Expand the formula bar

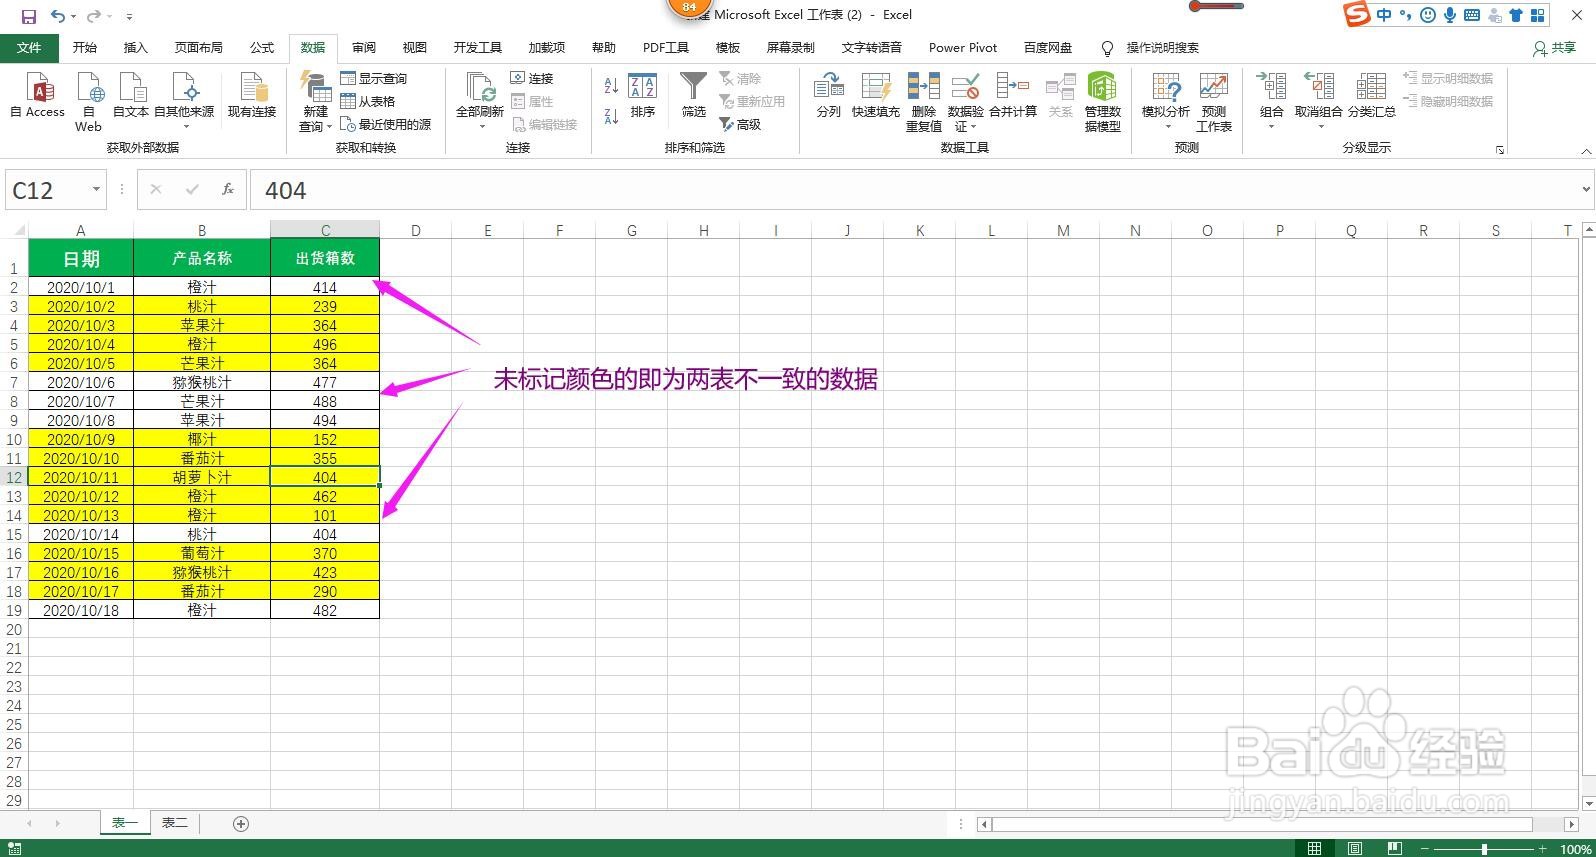pyautogui.click(x=1586, y=189)
